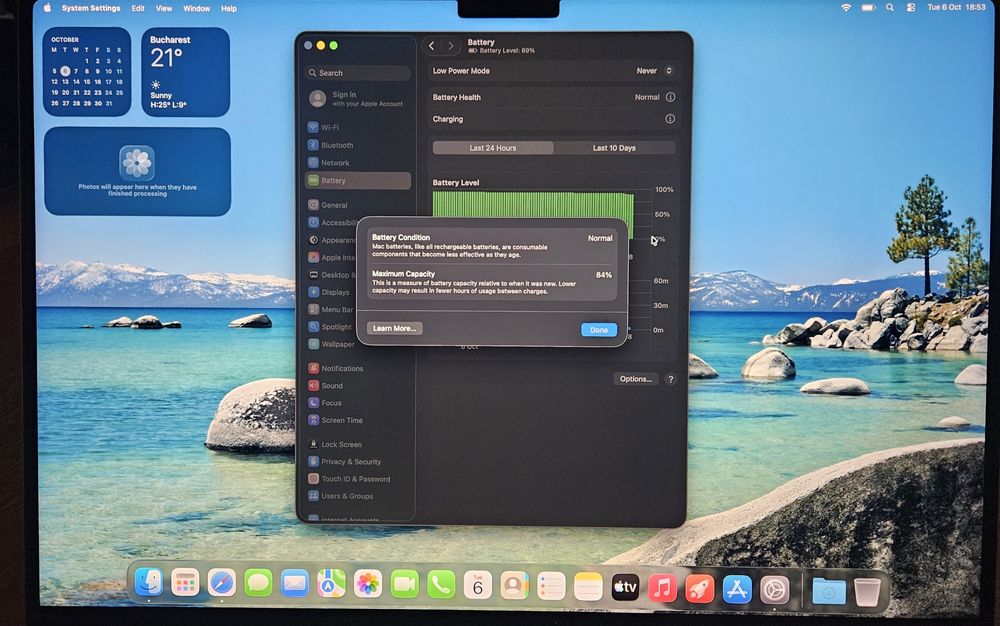This screenshot has width=1000, height=626.
Task: Open App Store from the Dock
Action: (x=737, y=590)
